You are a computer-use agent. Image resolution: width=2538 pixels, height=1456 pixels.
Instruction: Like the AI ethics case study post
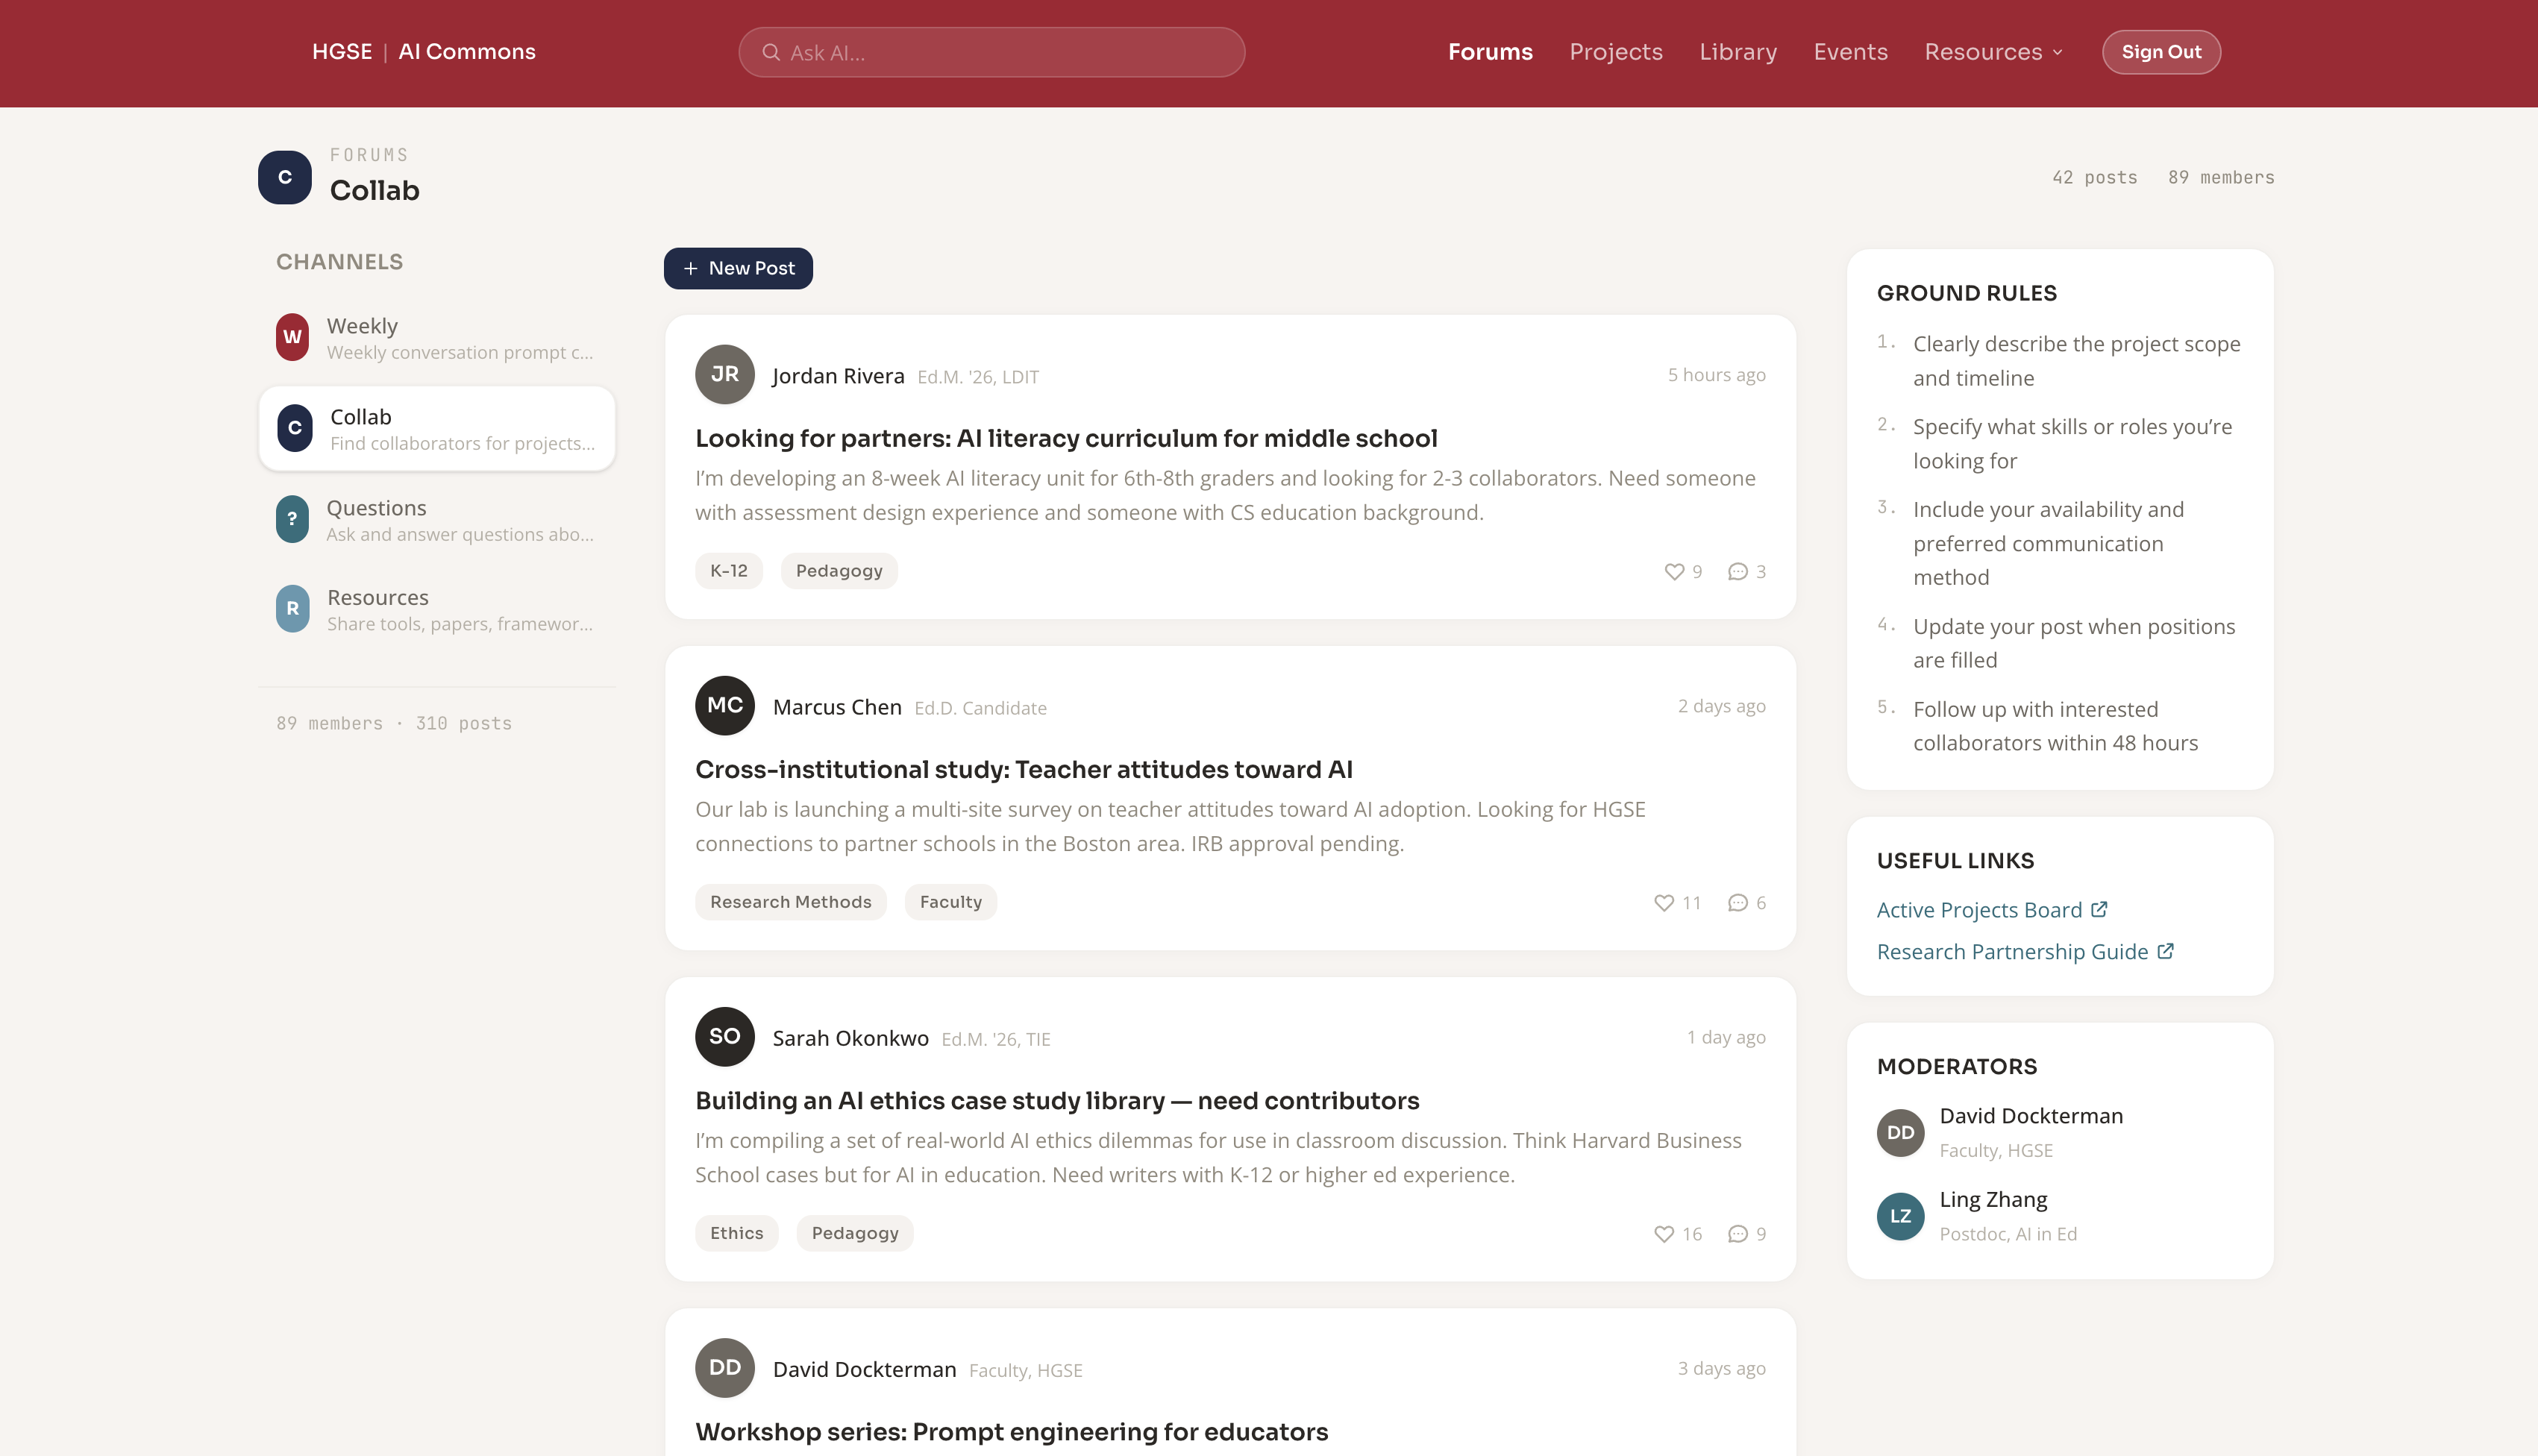1664,1233
